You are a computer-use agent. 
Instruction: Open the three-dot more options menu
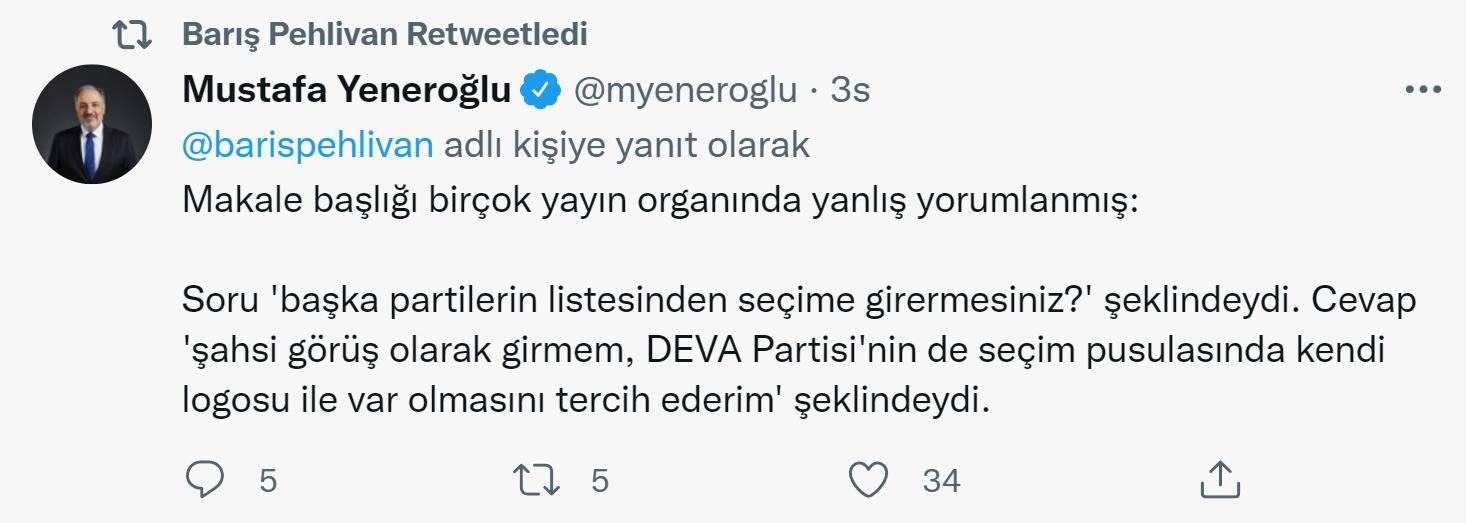coord(1421,90)
